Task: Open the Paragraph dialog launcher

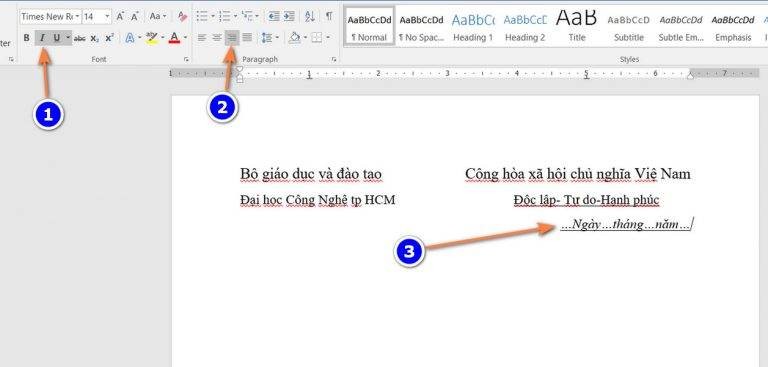Action: tap(334, 59)
